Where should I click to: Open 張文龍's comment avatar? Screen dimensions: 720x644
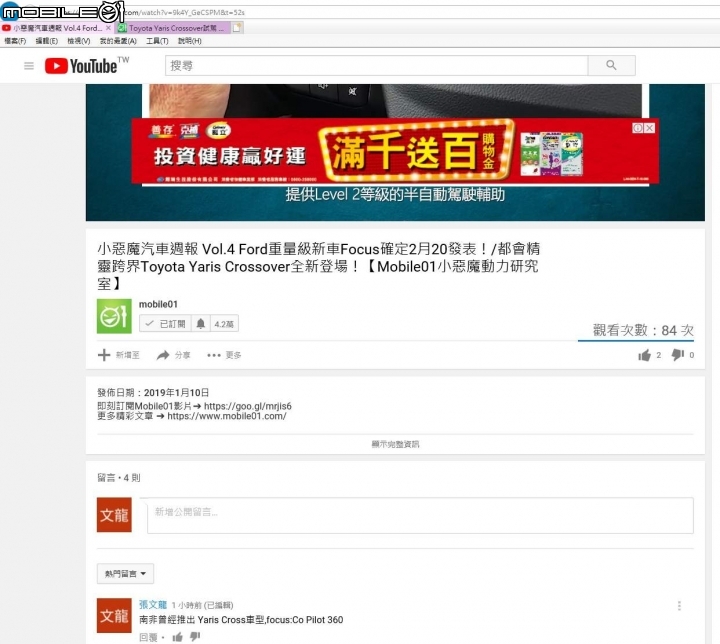[x=114, y=616]
